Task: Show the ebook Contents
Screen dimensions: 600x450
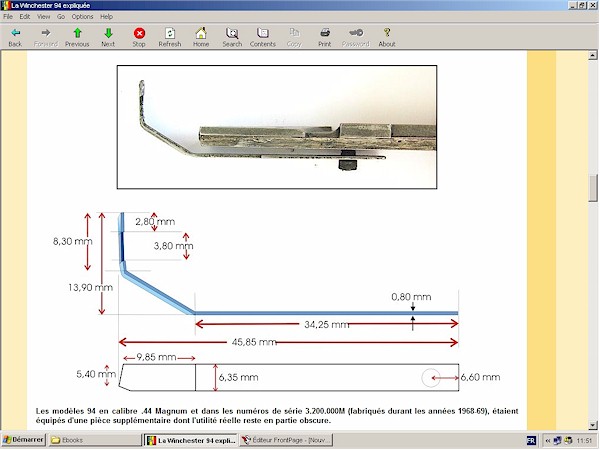Action: click(x=263, y=33)
